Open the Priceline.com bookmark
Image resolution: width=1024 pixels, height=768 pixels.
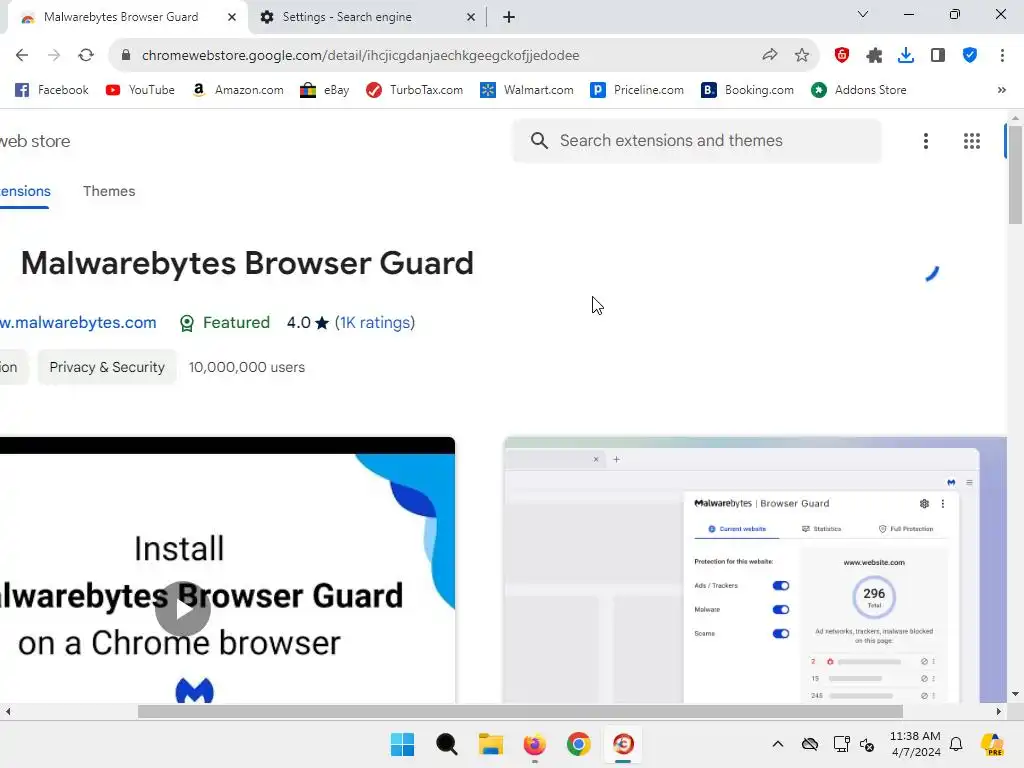[637, 90]
